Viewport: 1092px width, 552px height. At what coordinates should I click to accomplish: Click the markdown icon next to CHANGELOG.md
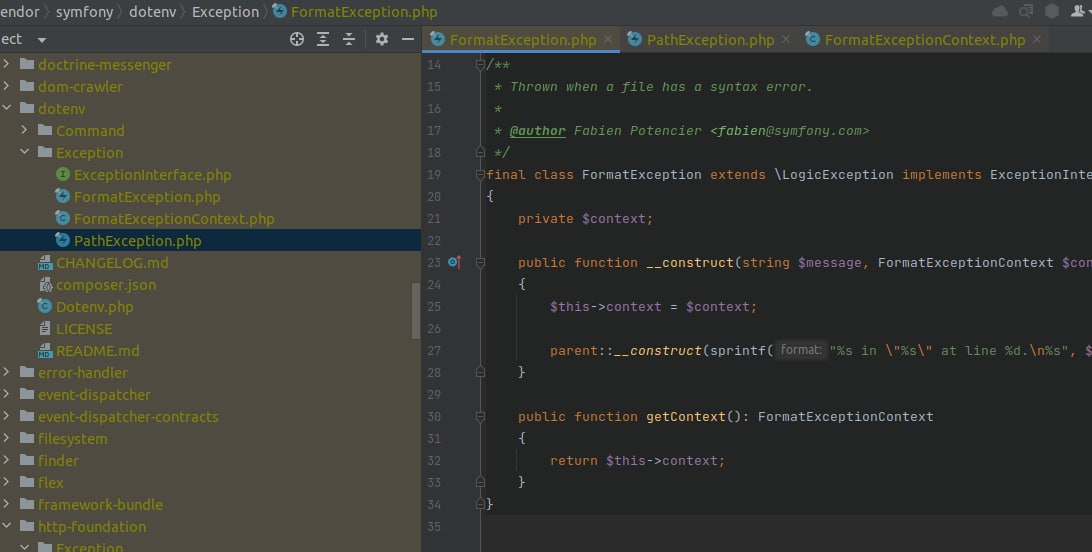pyautogui.click(x=45, y=262)
